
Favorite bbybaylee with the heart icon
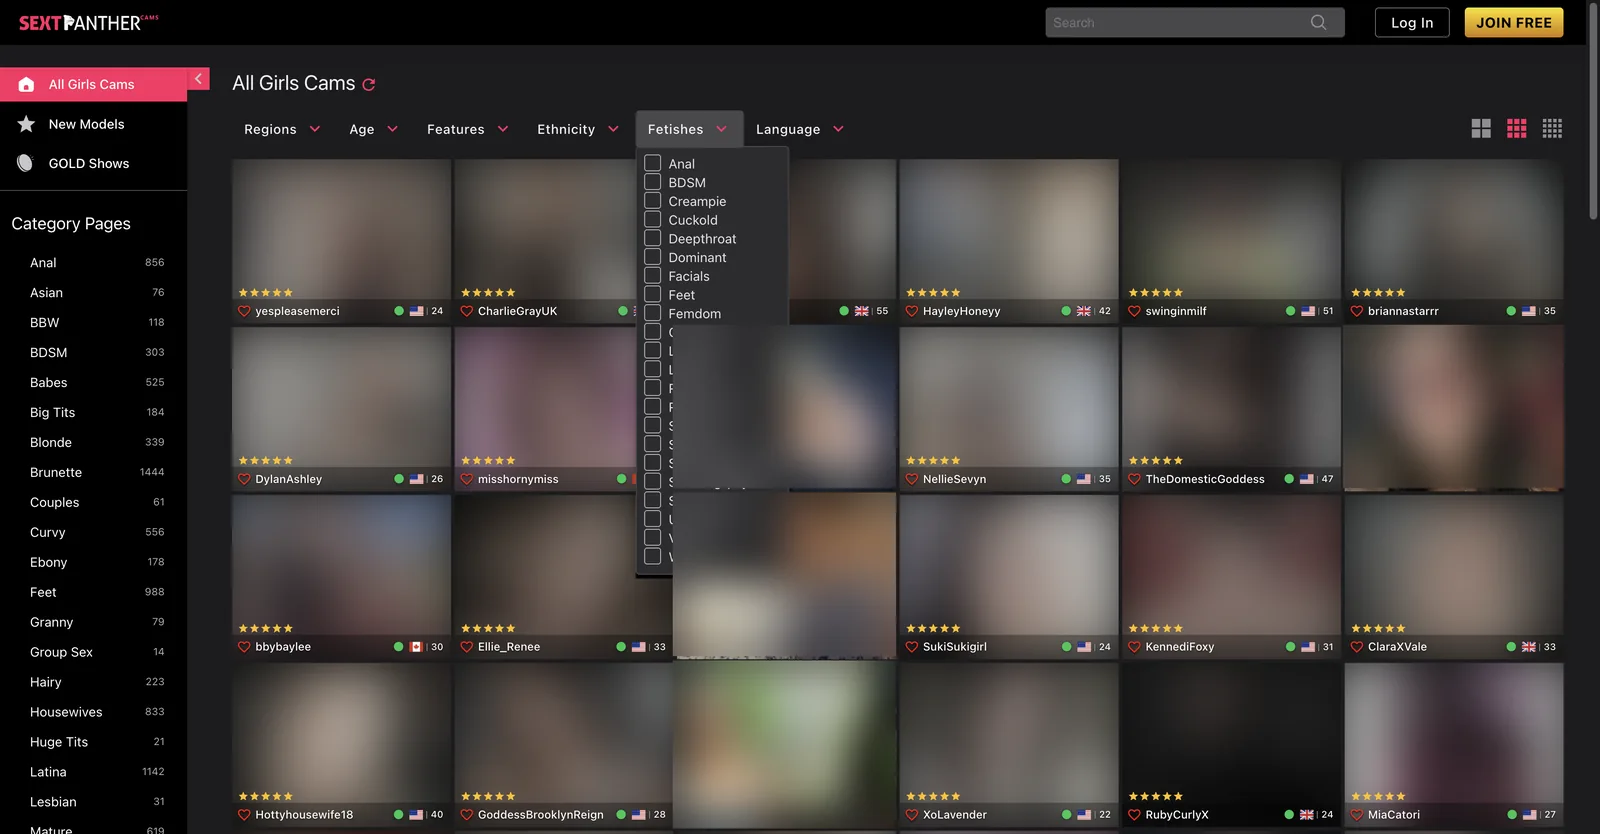pos(244,647)
